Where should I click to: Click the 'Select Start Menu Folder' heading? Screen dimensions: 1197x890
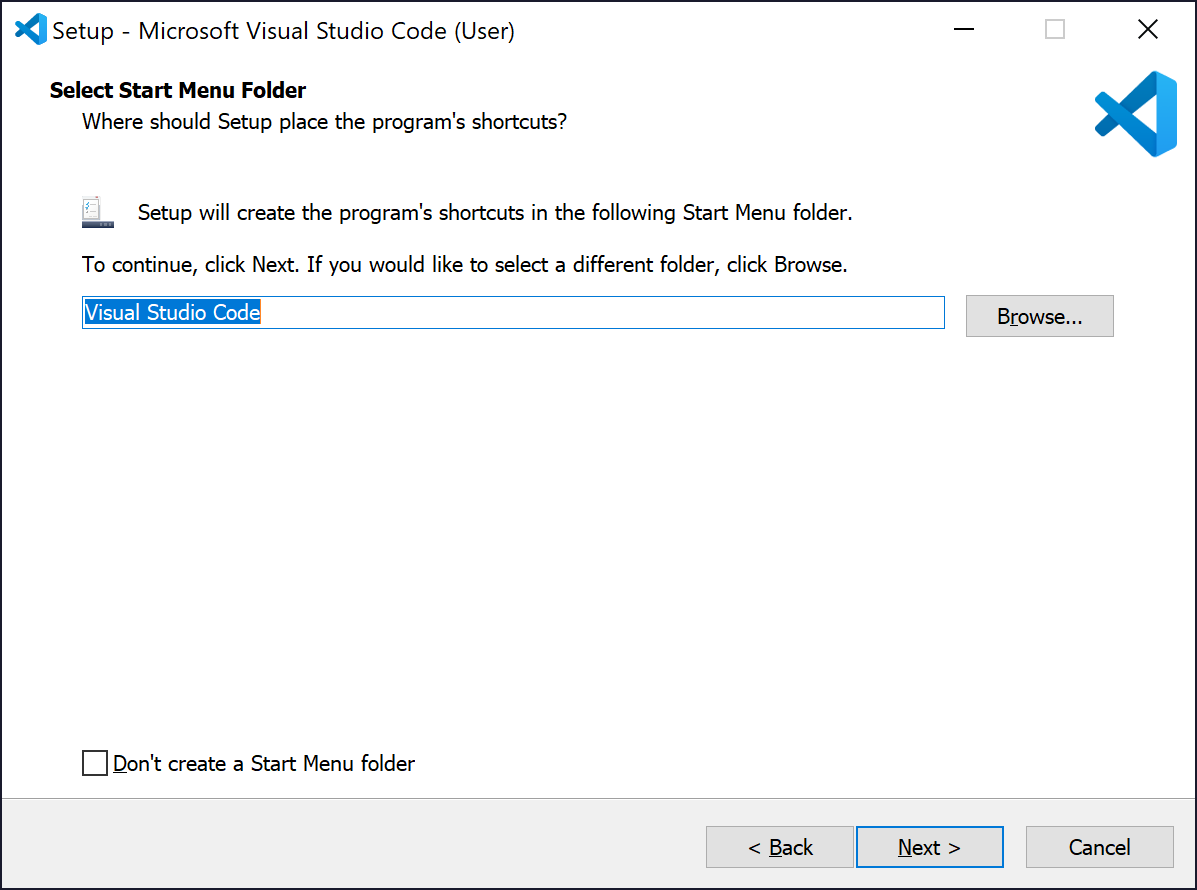pyautogui.click(x=178, y=90)
